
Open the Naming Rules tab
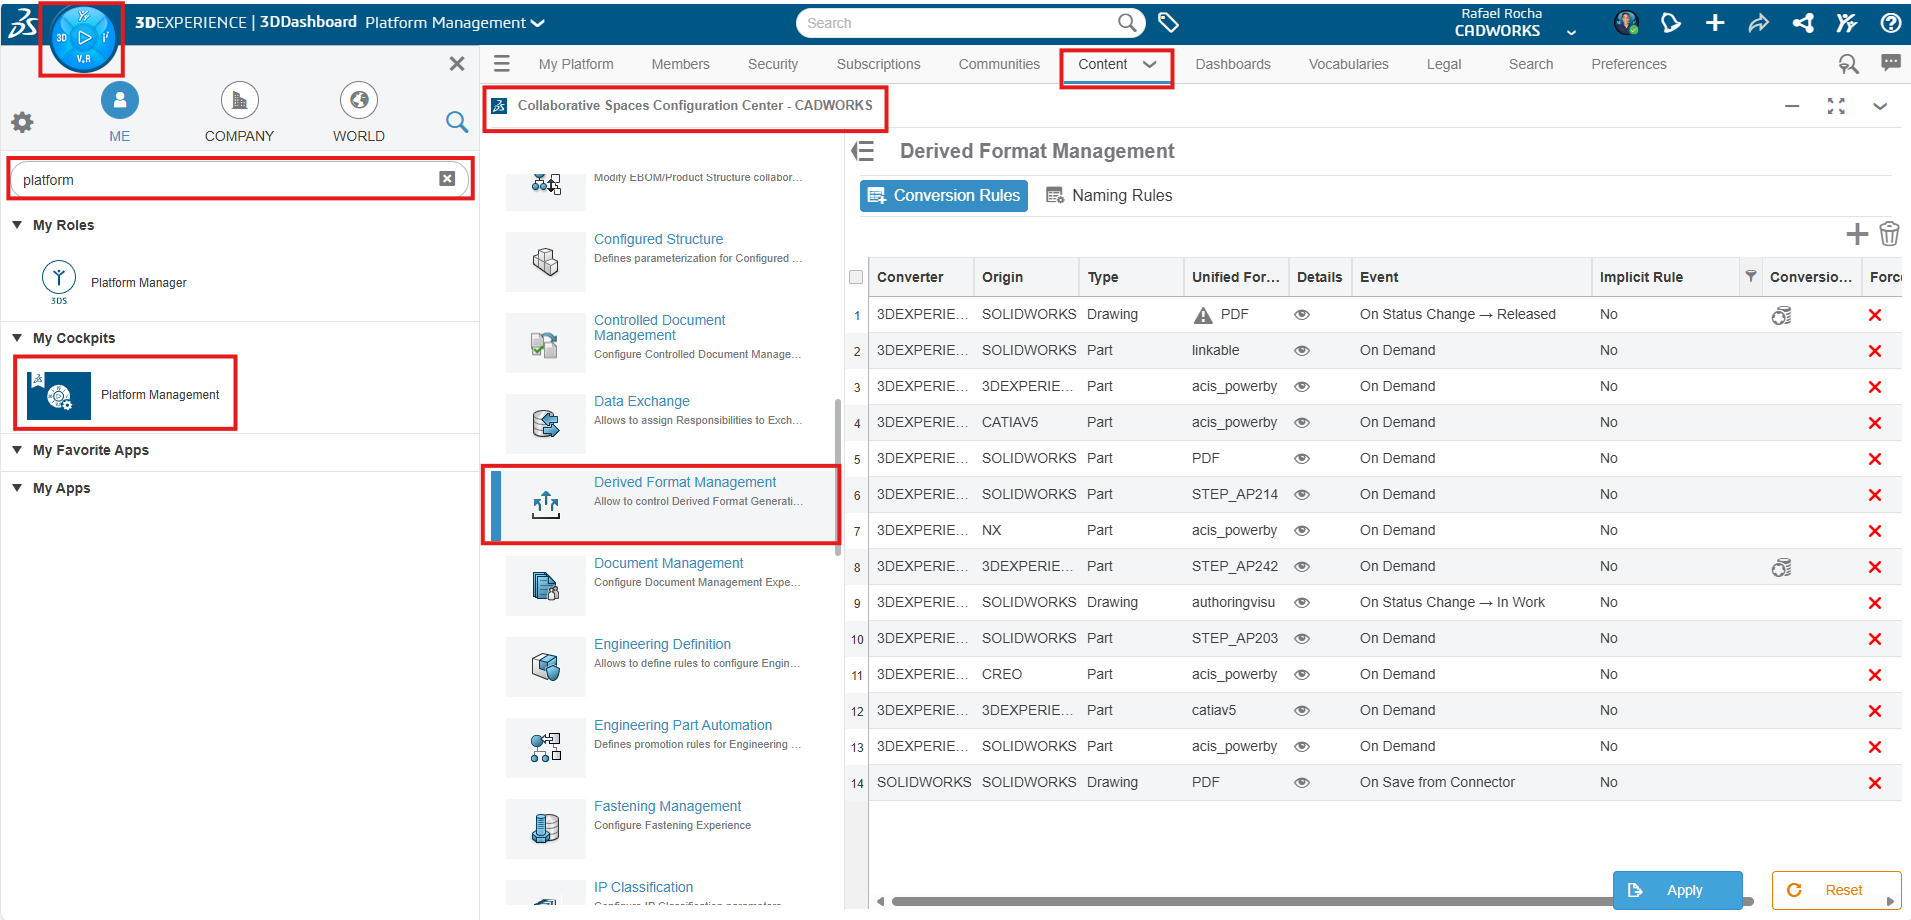pos(1109,195)
